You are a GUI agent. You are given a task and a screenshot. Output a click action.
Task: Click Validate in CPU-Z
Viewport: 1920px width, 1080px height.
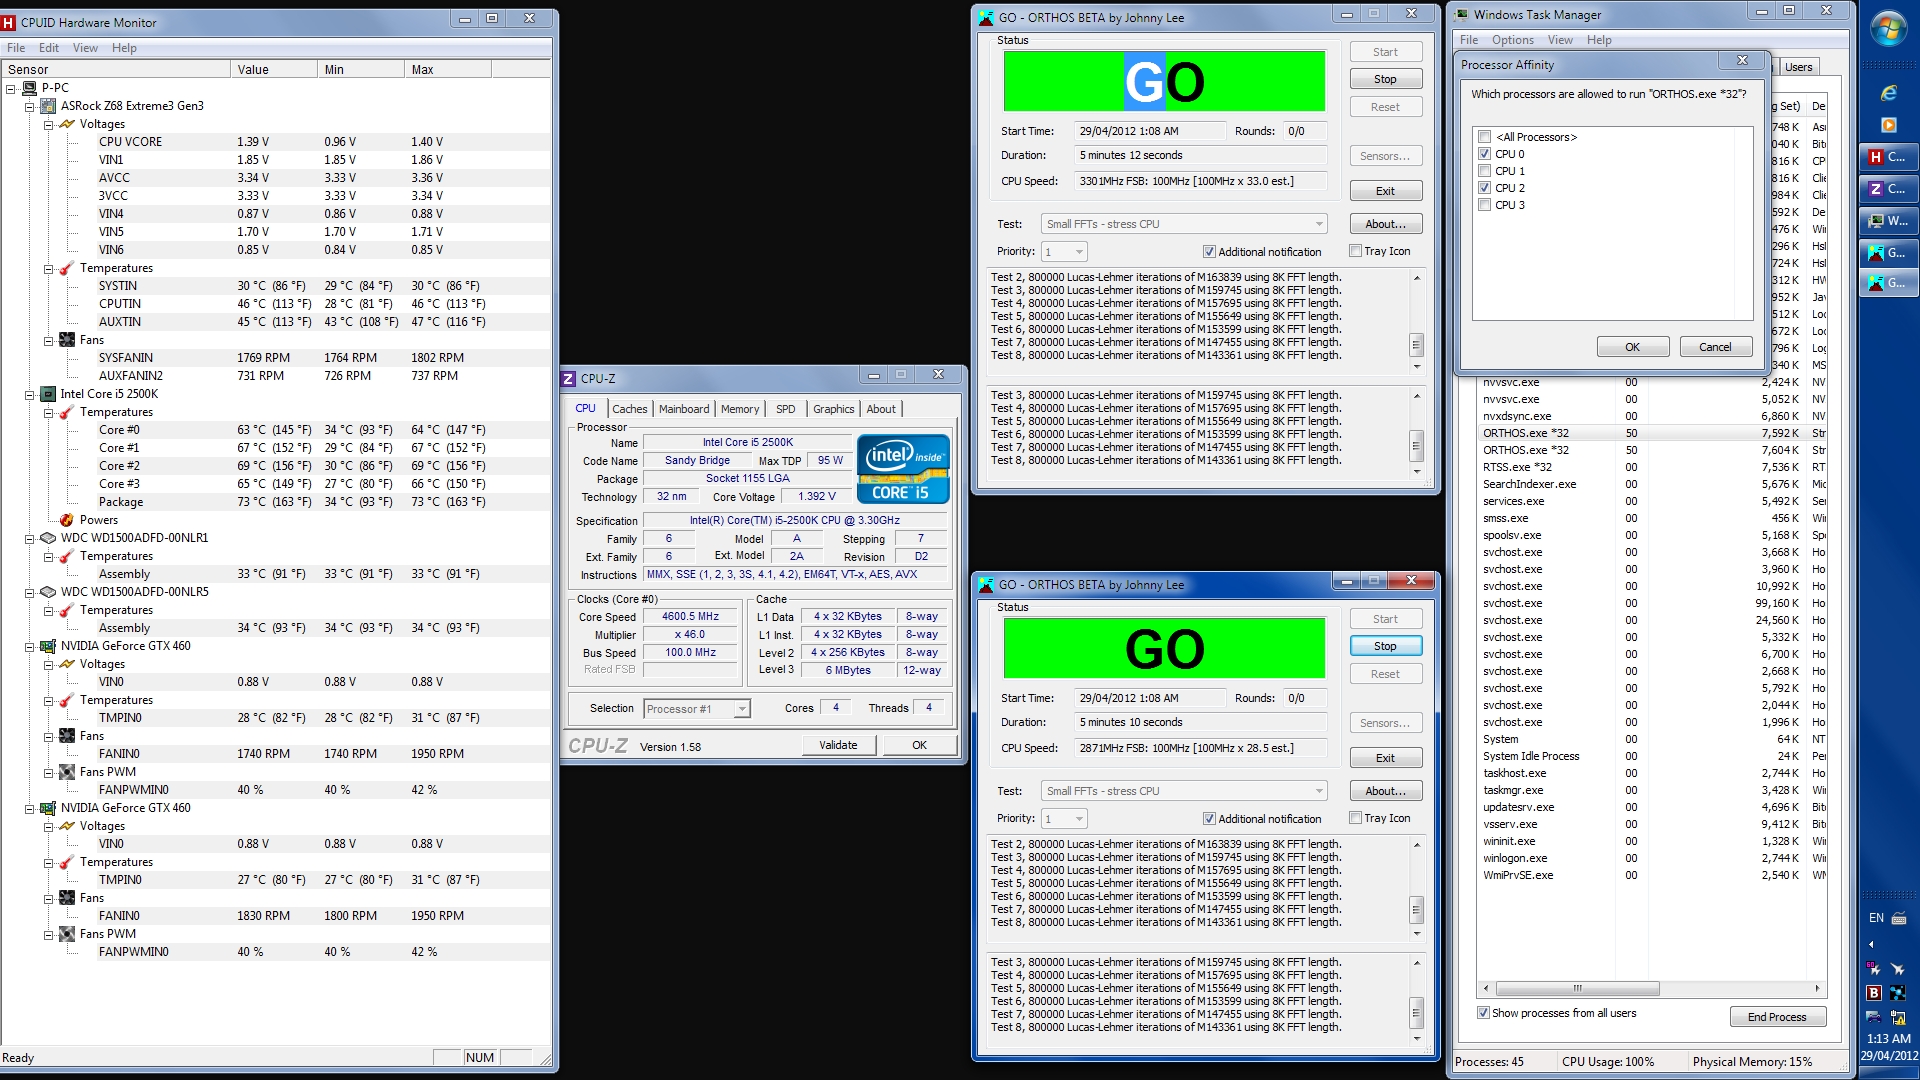838,745
